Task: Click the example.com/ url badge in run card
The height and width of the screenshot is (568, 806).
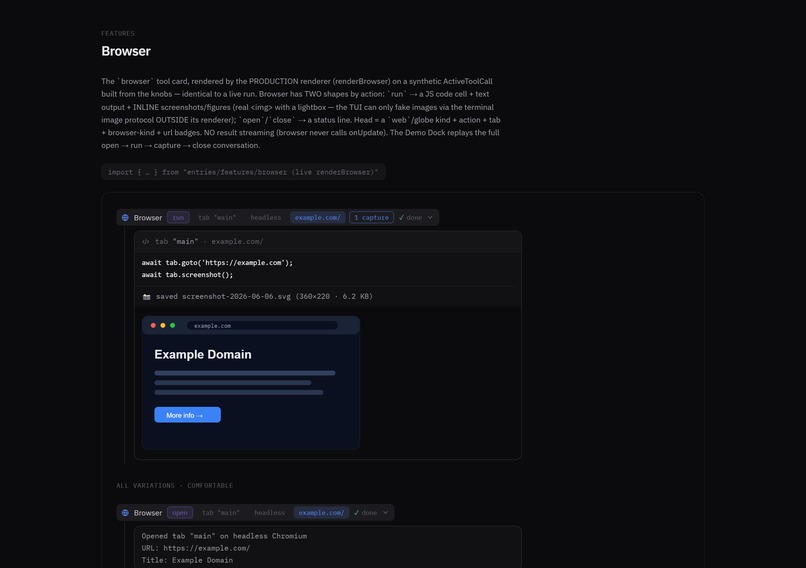Action: pos(318,217)
